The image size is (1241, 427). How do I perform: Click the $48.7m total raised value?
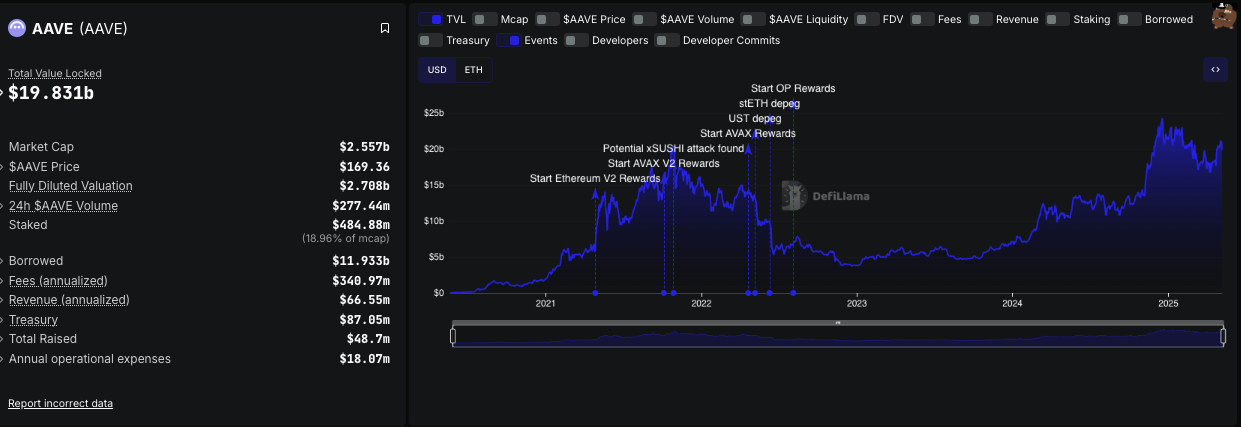coord(368,339)
